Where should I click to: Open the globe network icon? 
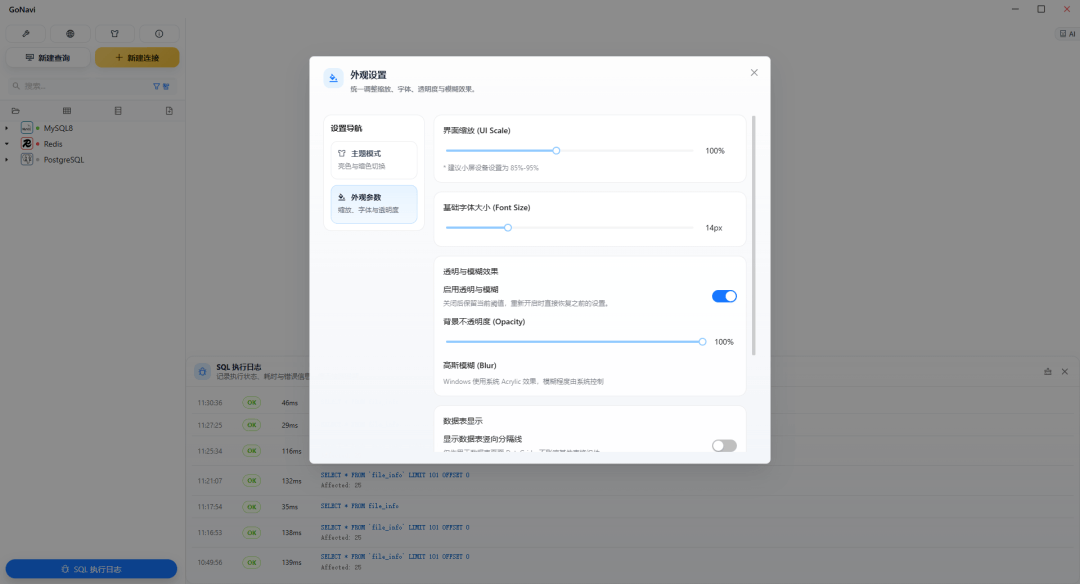[70, 34]
